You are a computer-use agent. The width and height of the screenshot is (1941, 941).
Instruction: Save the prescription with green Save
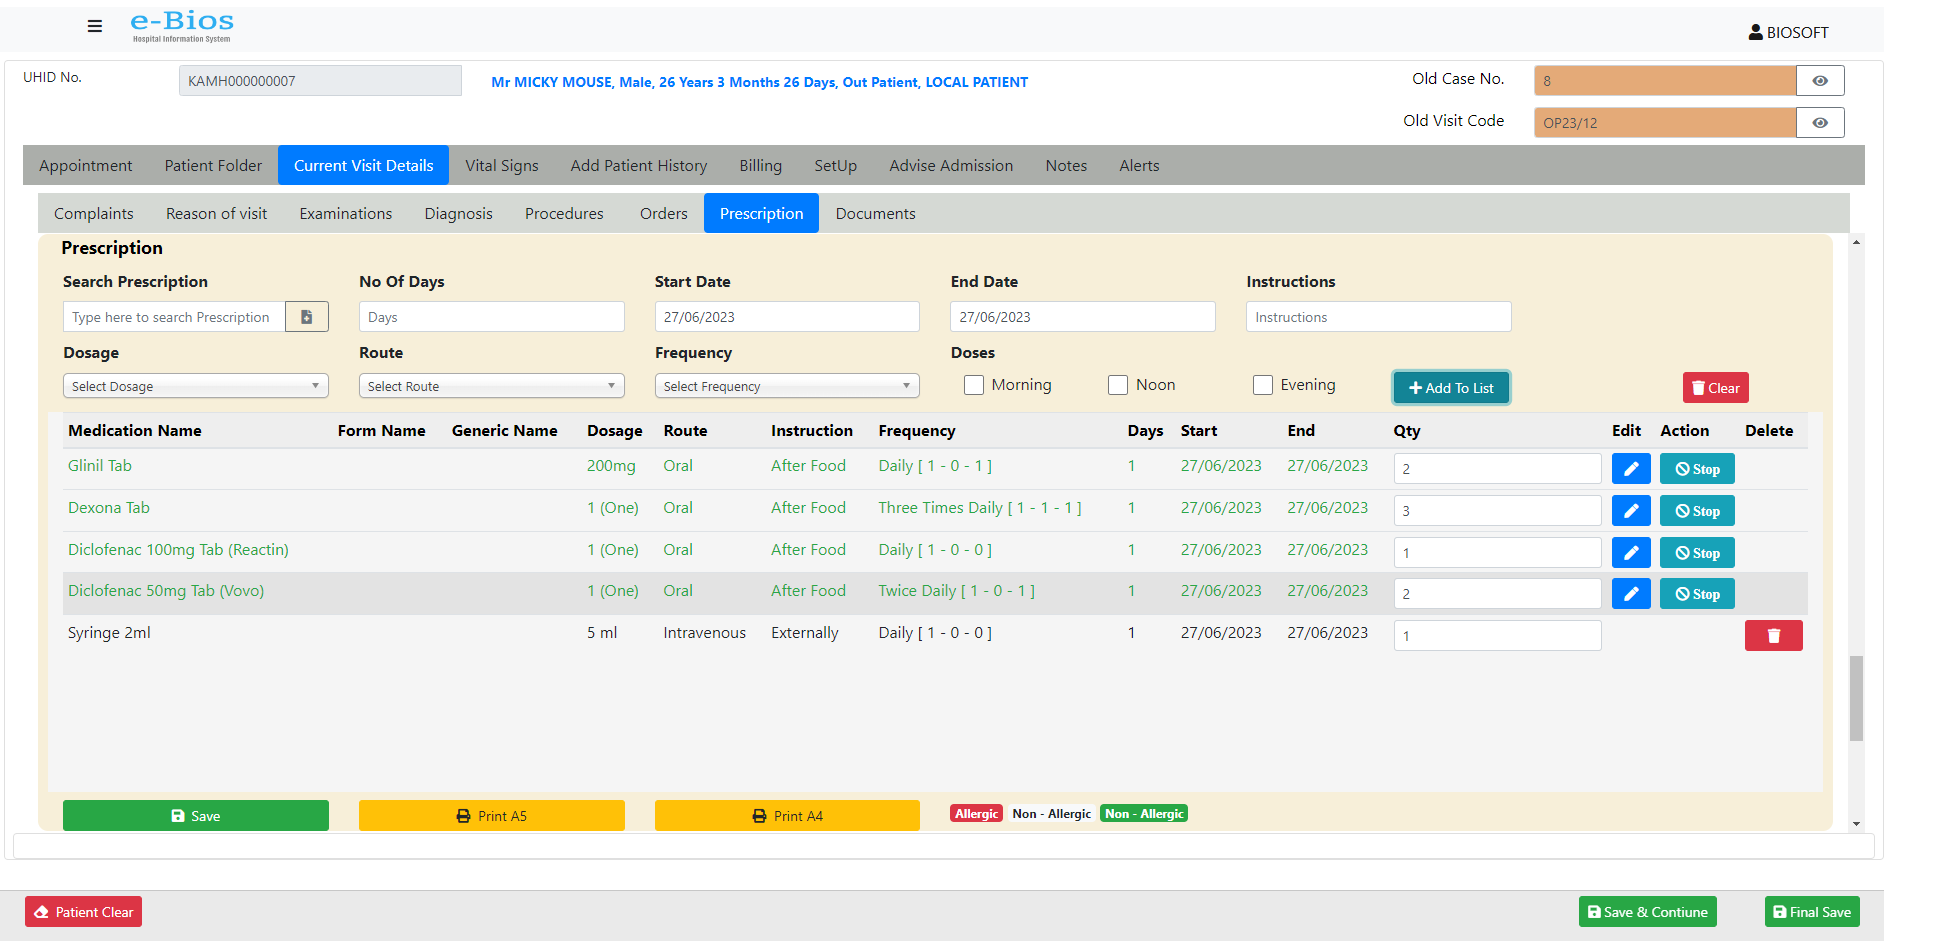196,816
